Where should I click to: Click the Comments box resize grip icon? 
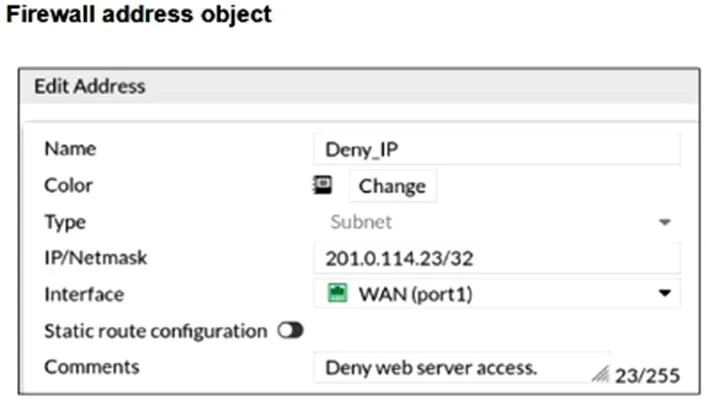[600, 373]
